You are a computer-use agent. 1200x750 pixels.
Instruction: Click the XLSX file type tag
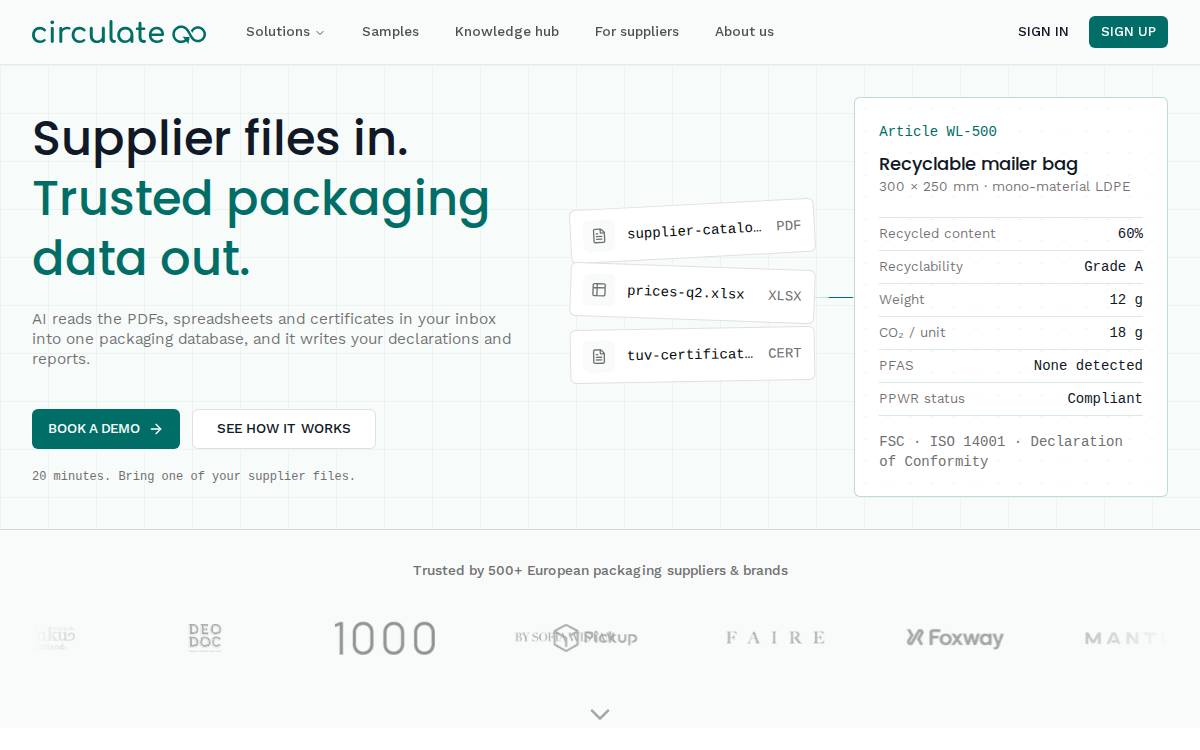pyautogui.click(x=785, y=296)
